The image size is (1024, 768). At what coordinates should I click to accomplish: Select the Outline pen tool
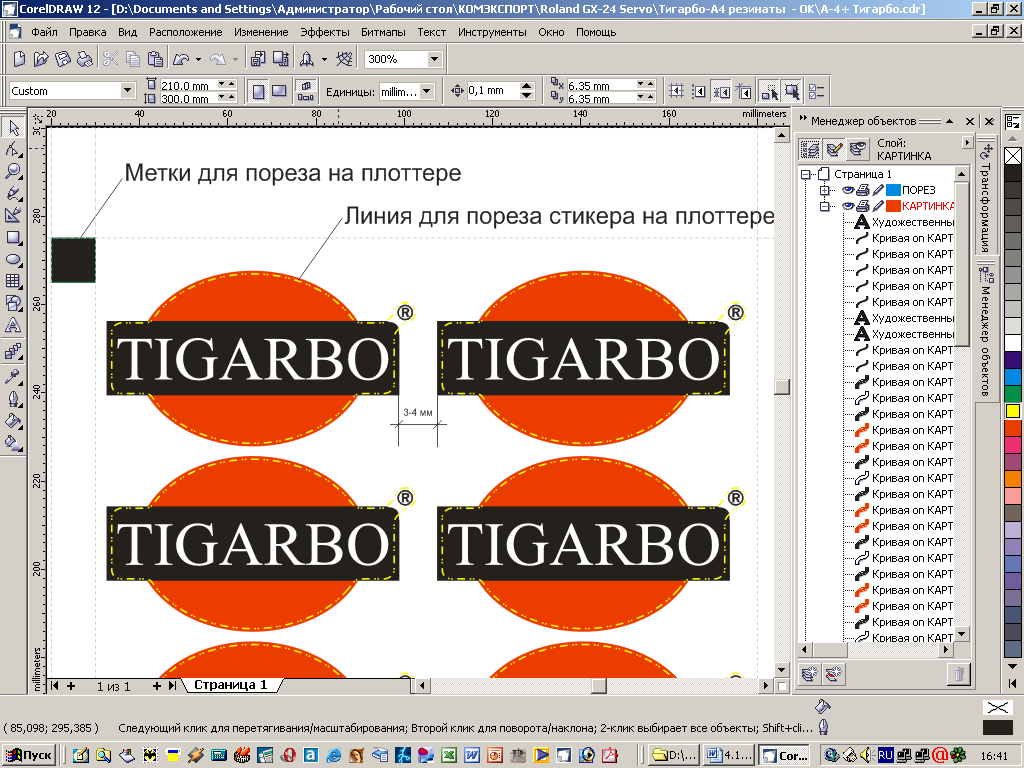point(13,399)
